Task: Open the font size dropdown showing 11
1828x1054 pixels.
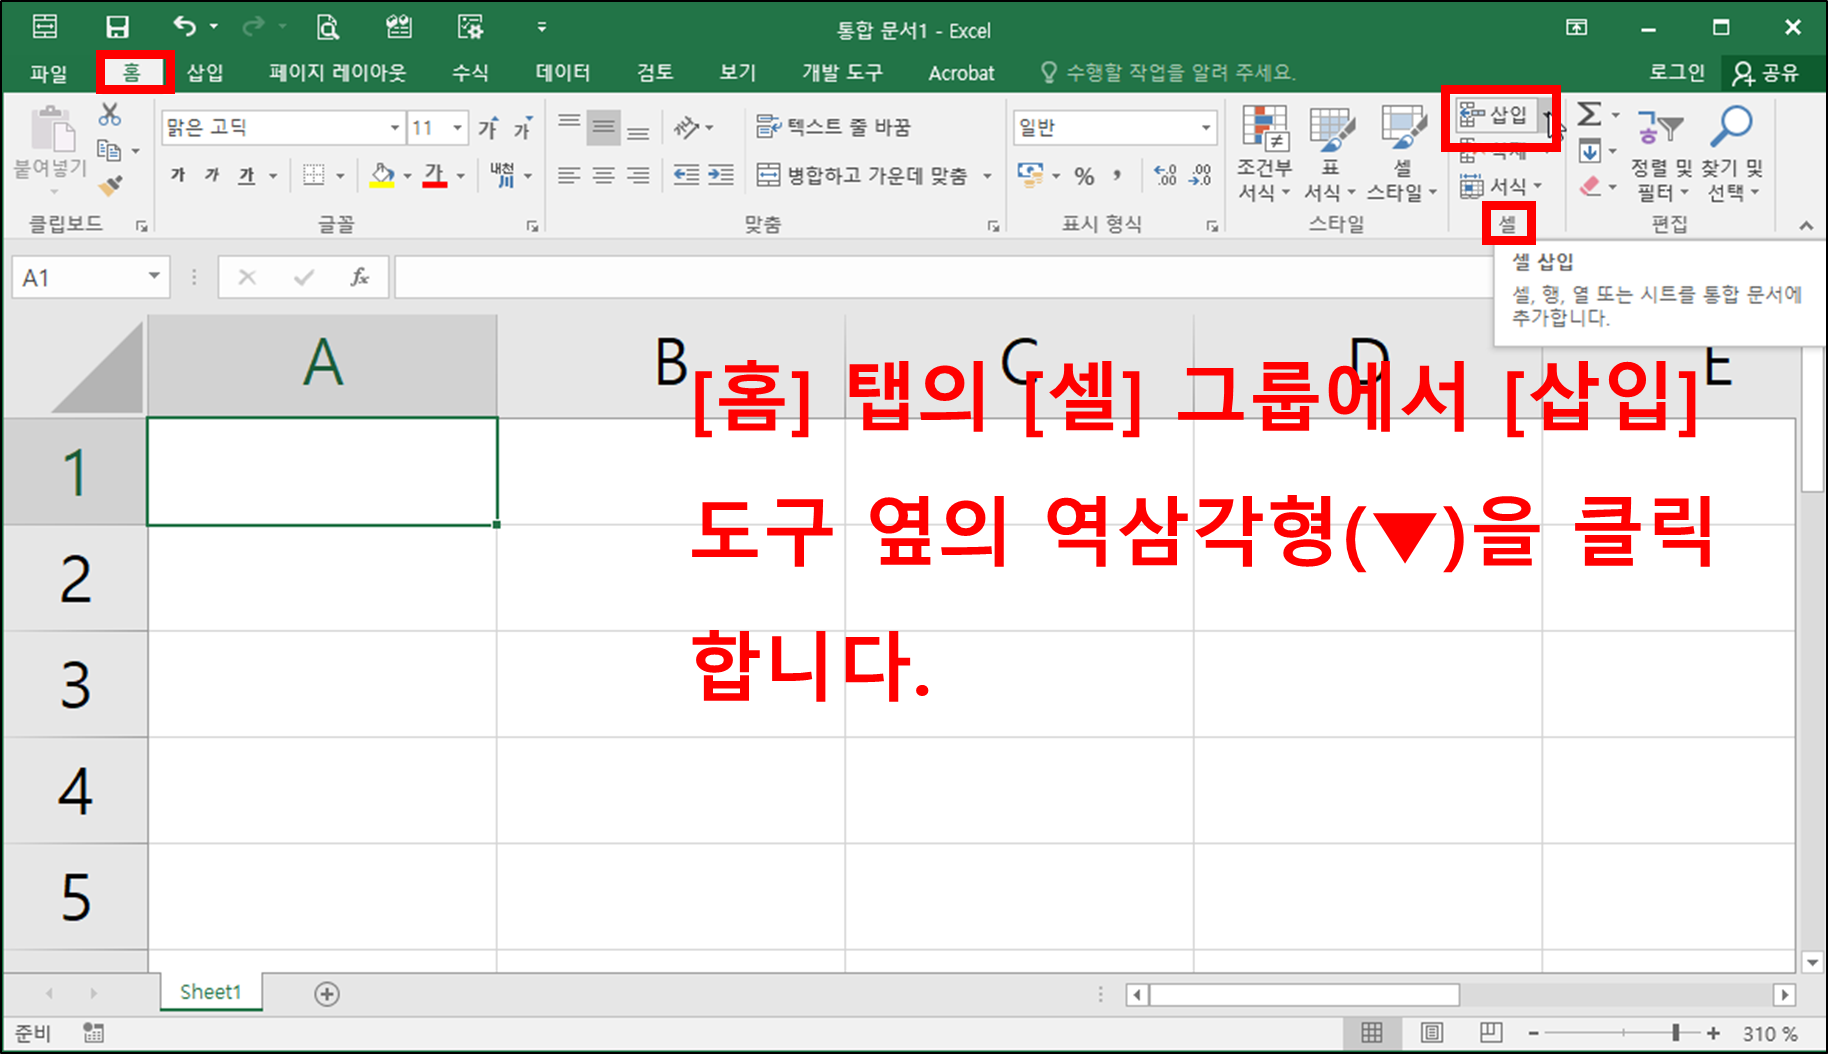Action: click(458, 128)
